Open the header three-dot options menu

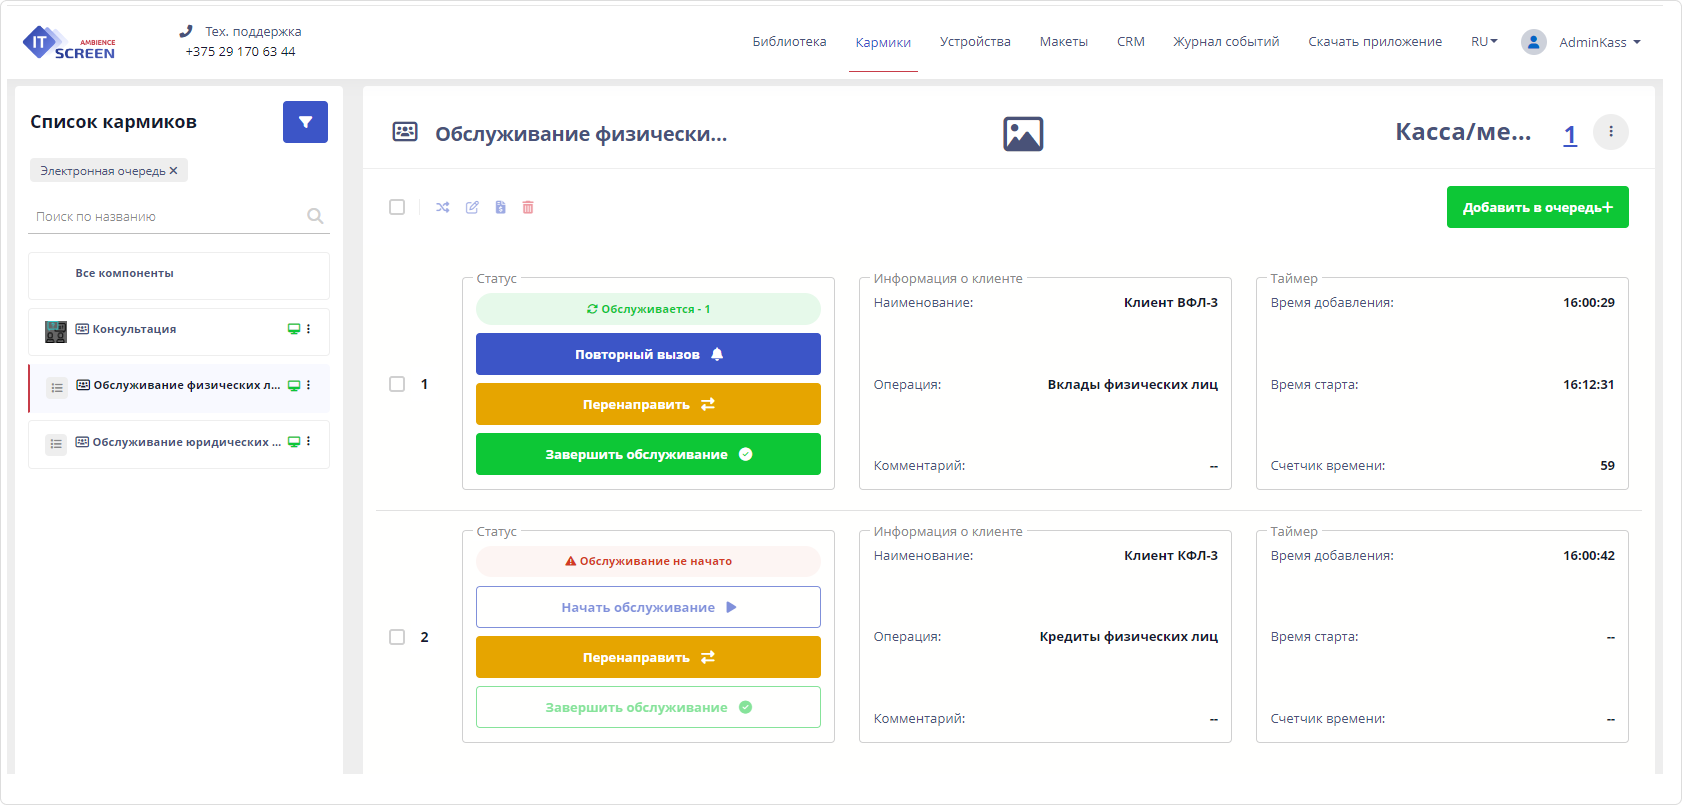(x=1610, y=132)
